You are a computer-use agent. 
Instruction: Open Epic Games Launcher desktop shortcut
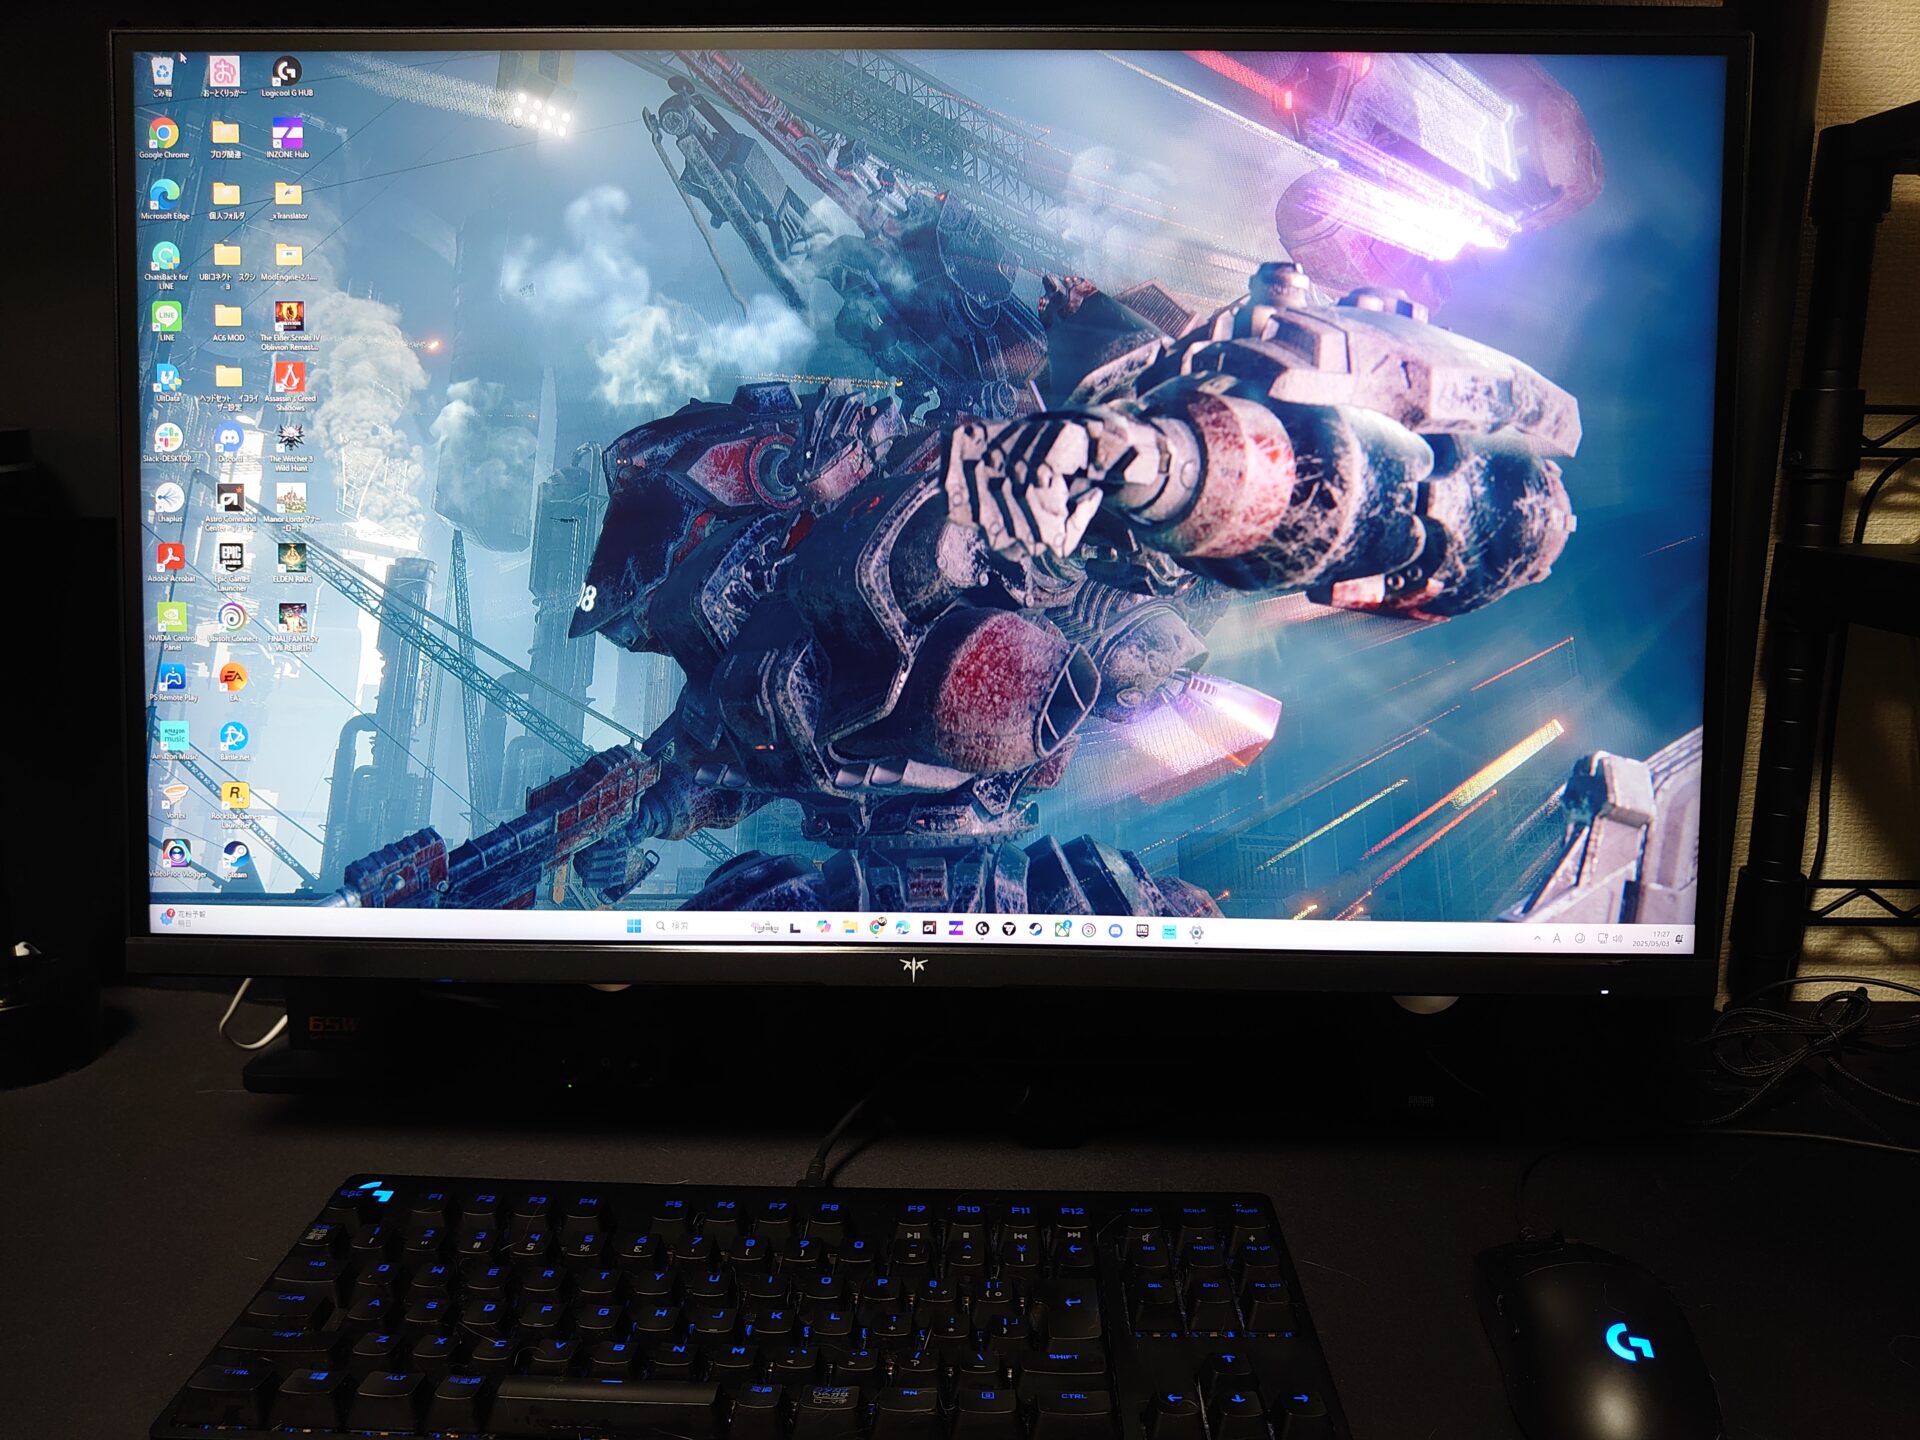click(x=231, y=566)
